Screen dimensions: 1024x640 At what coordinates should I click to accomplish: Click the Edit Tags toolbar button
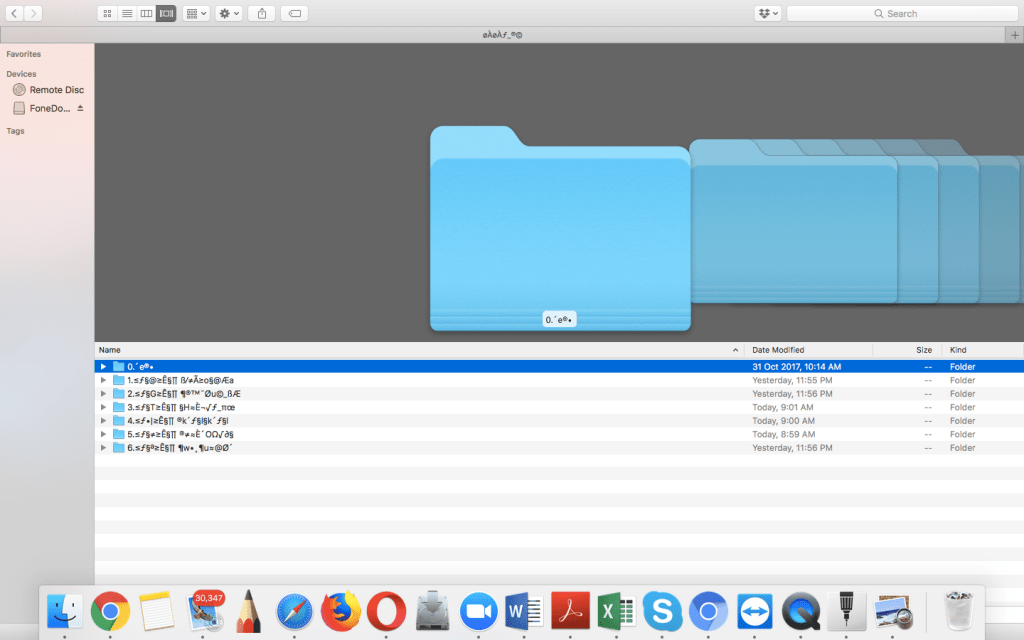point(294,13)
